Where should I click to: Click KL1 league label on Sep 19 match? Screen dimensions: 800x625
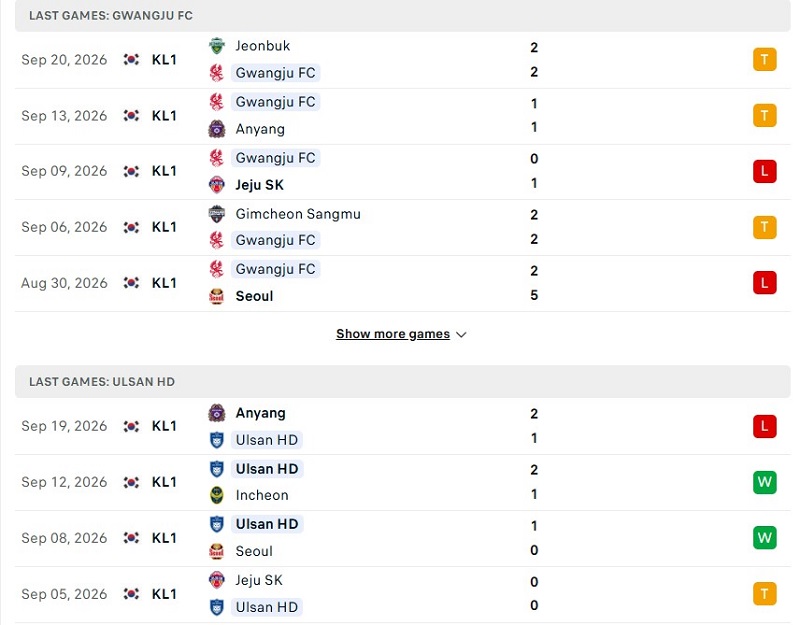[164, 426]
